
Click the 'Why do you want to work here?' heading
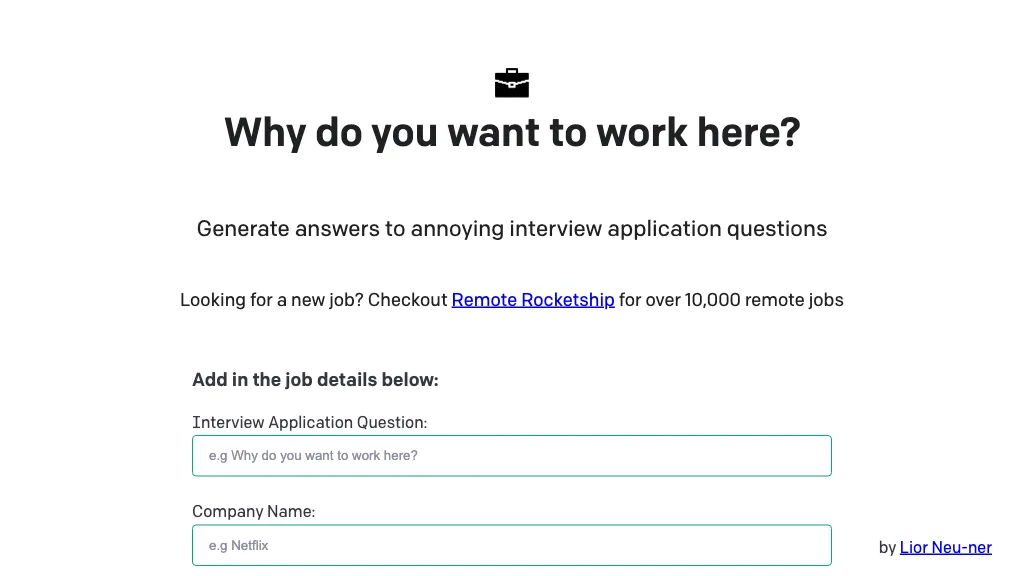pyautogui.click(x=511, y=132)
